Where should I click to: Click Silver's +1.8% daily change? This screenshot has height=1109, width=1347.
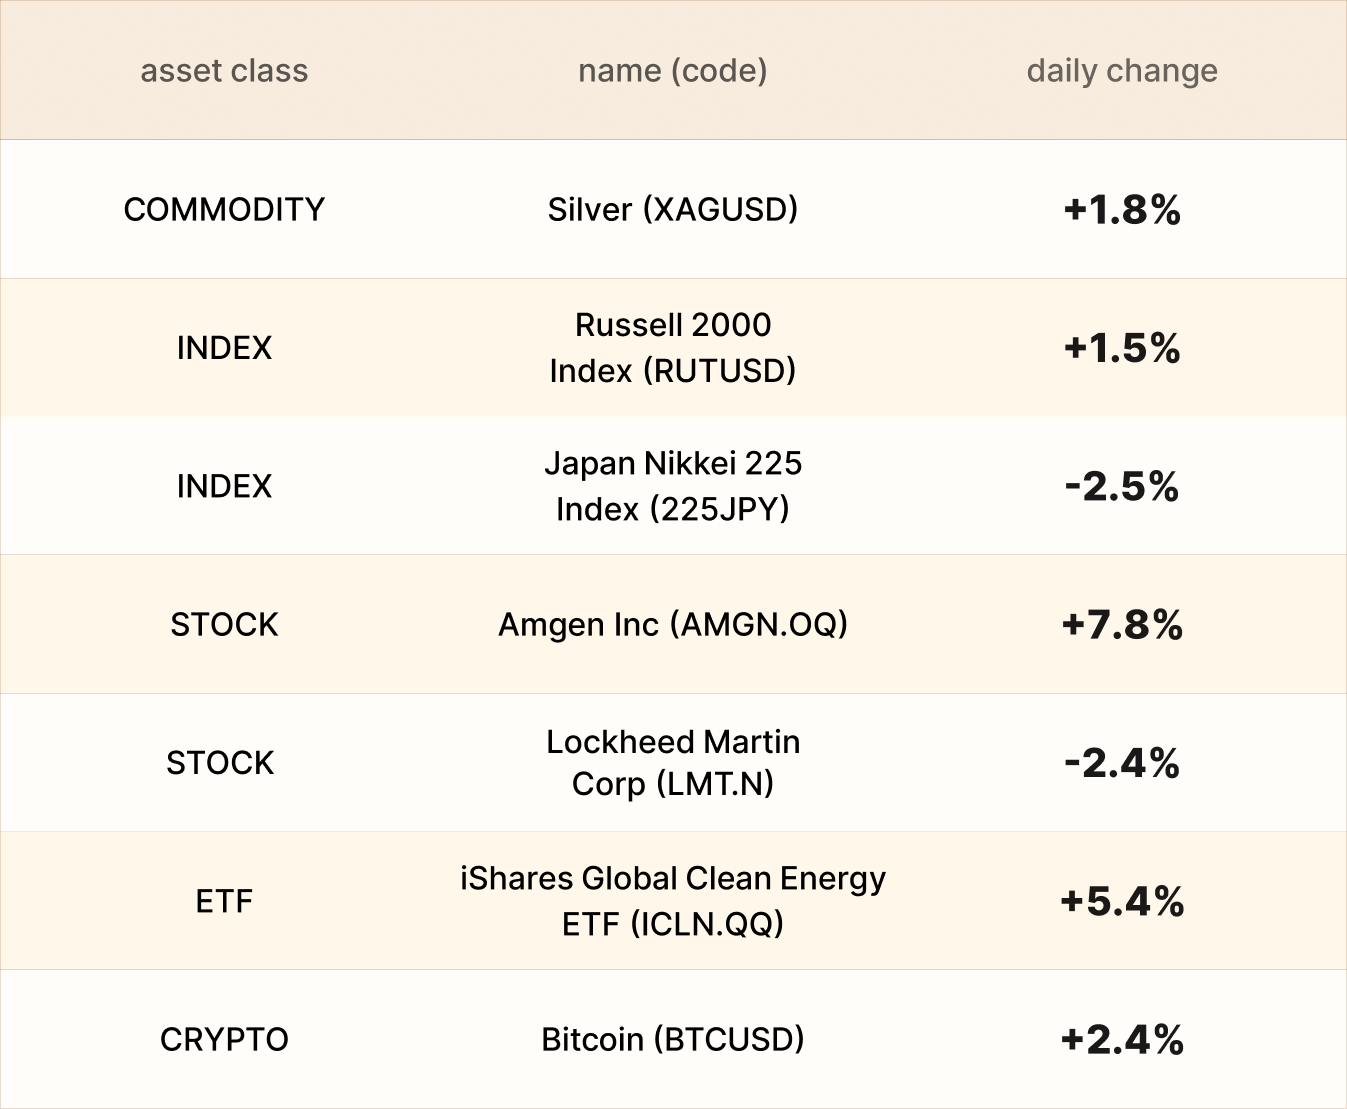click(1122, 209)
